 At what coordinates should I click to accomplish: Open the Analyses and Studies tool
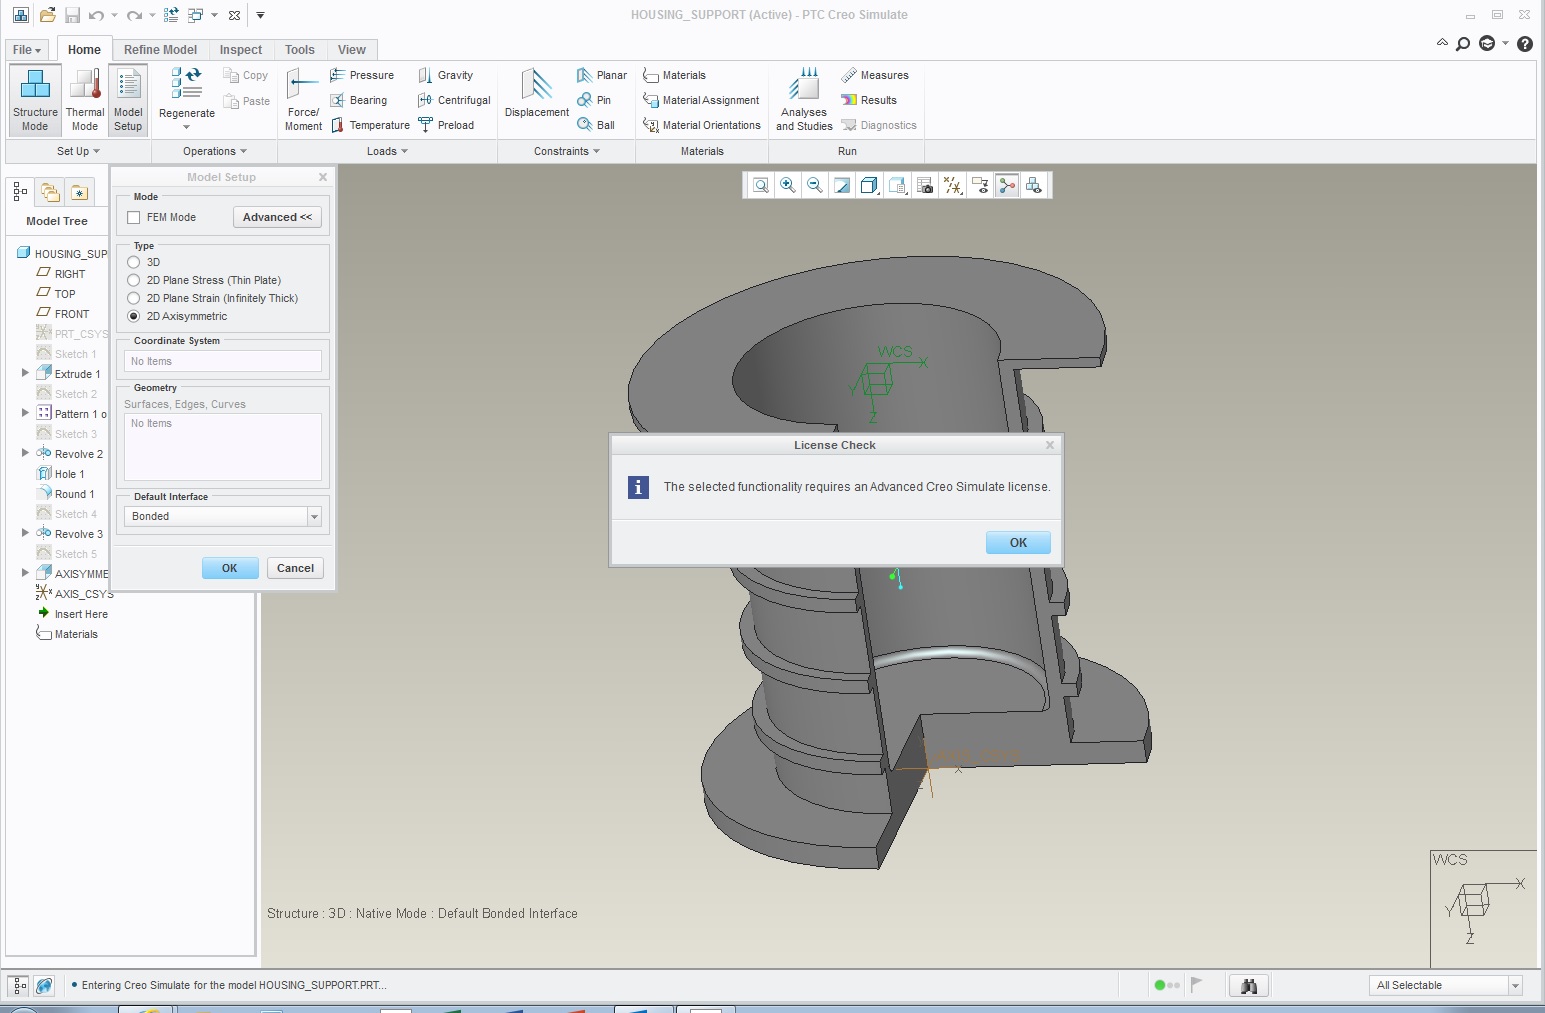coord(803,98)
